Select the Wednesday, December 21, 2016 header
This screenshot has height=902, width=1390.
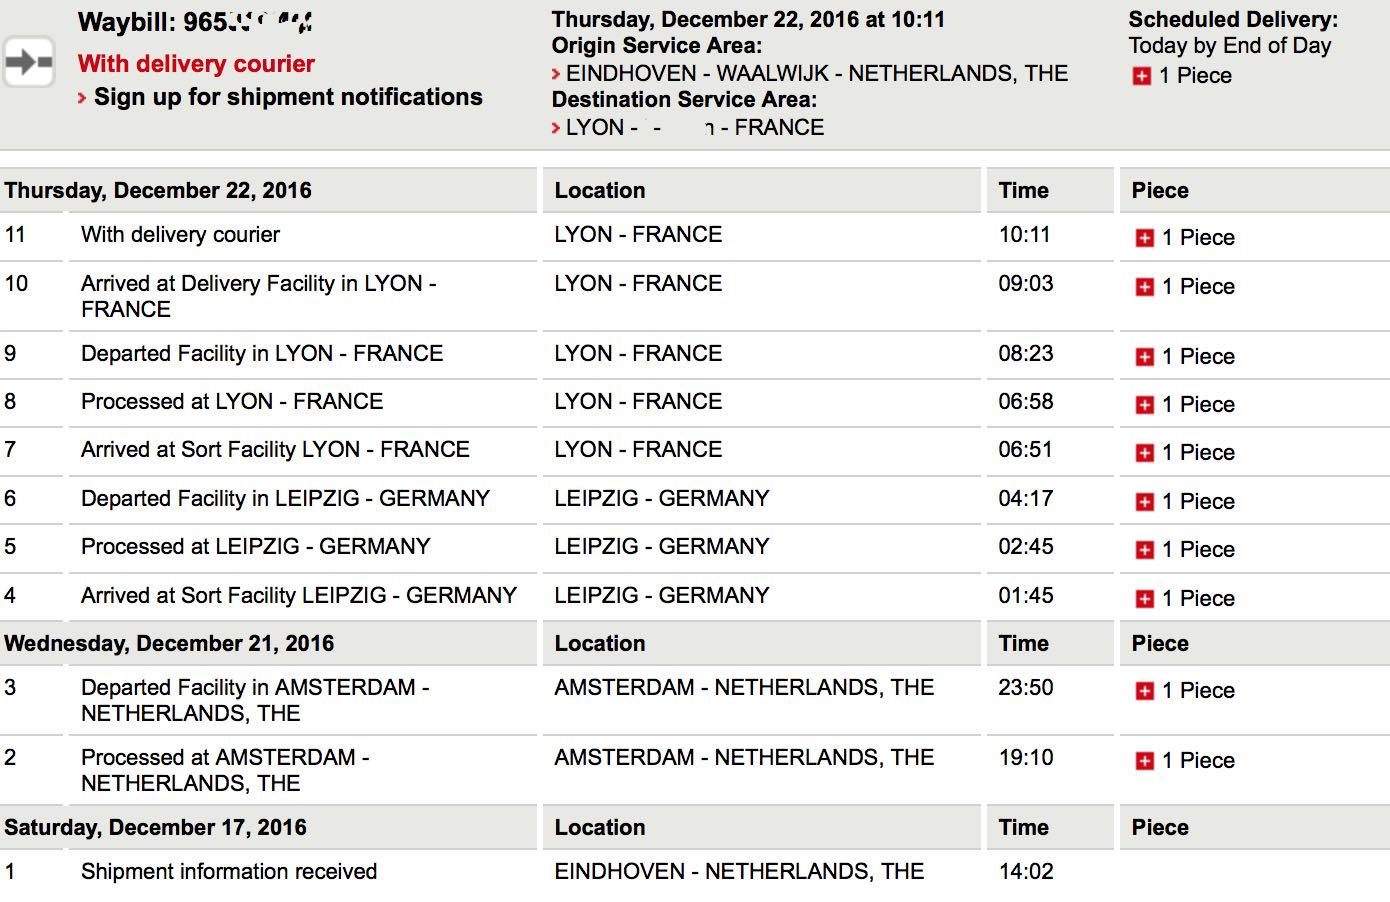pyautogui.click(x=169, y=643)
